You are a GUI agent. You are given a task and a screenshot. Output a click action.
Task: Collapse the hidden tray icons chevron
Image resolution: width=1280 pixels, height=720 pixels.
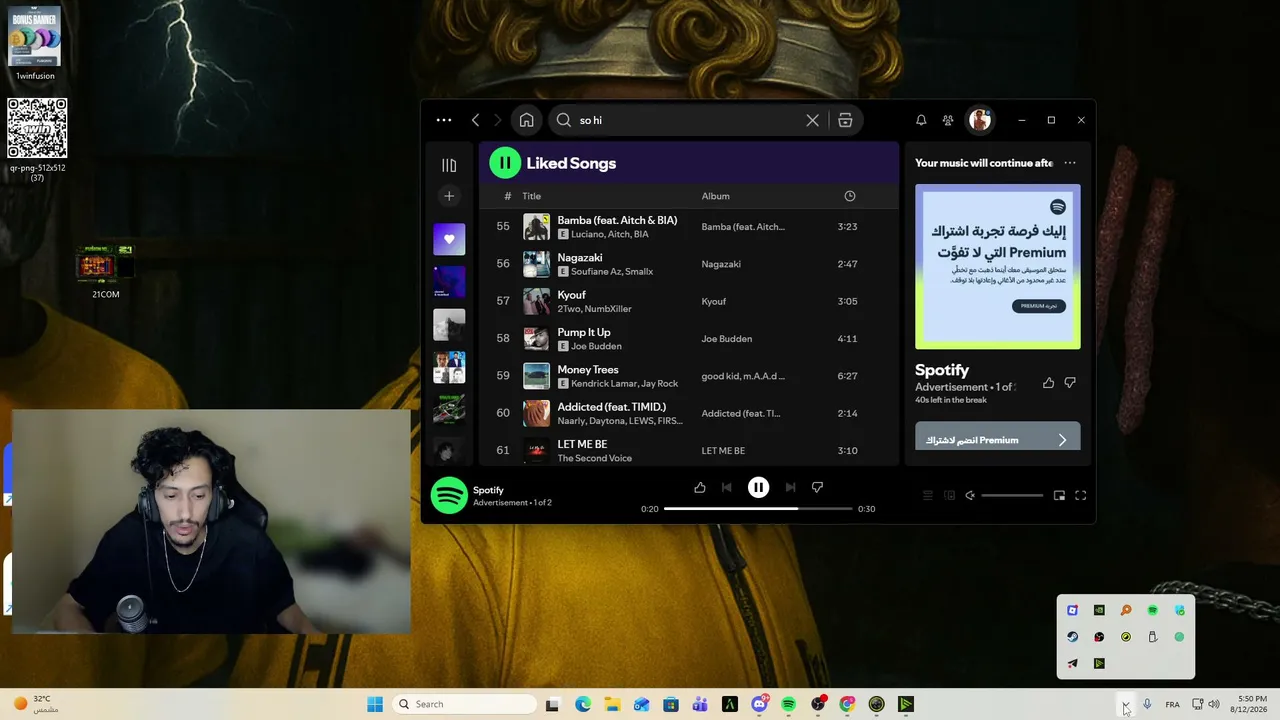tap(1126, 705)
